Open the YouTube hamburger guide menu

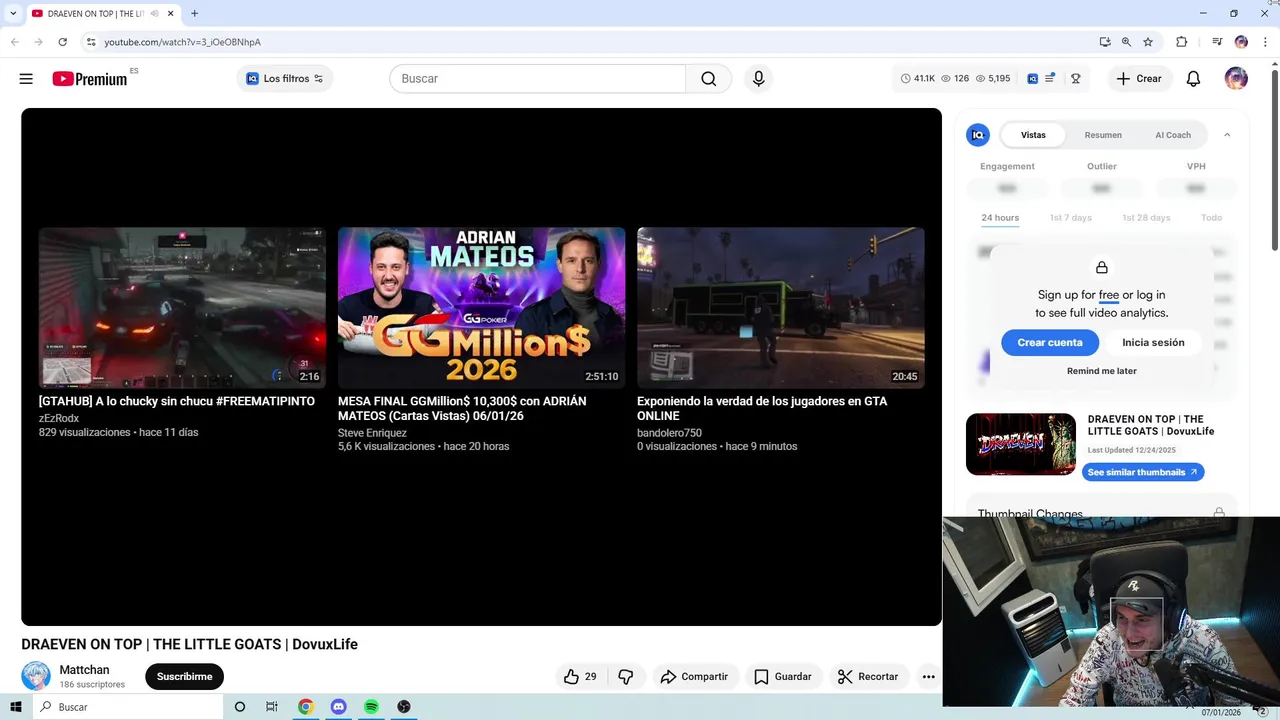coord(26,79)
